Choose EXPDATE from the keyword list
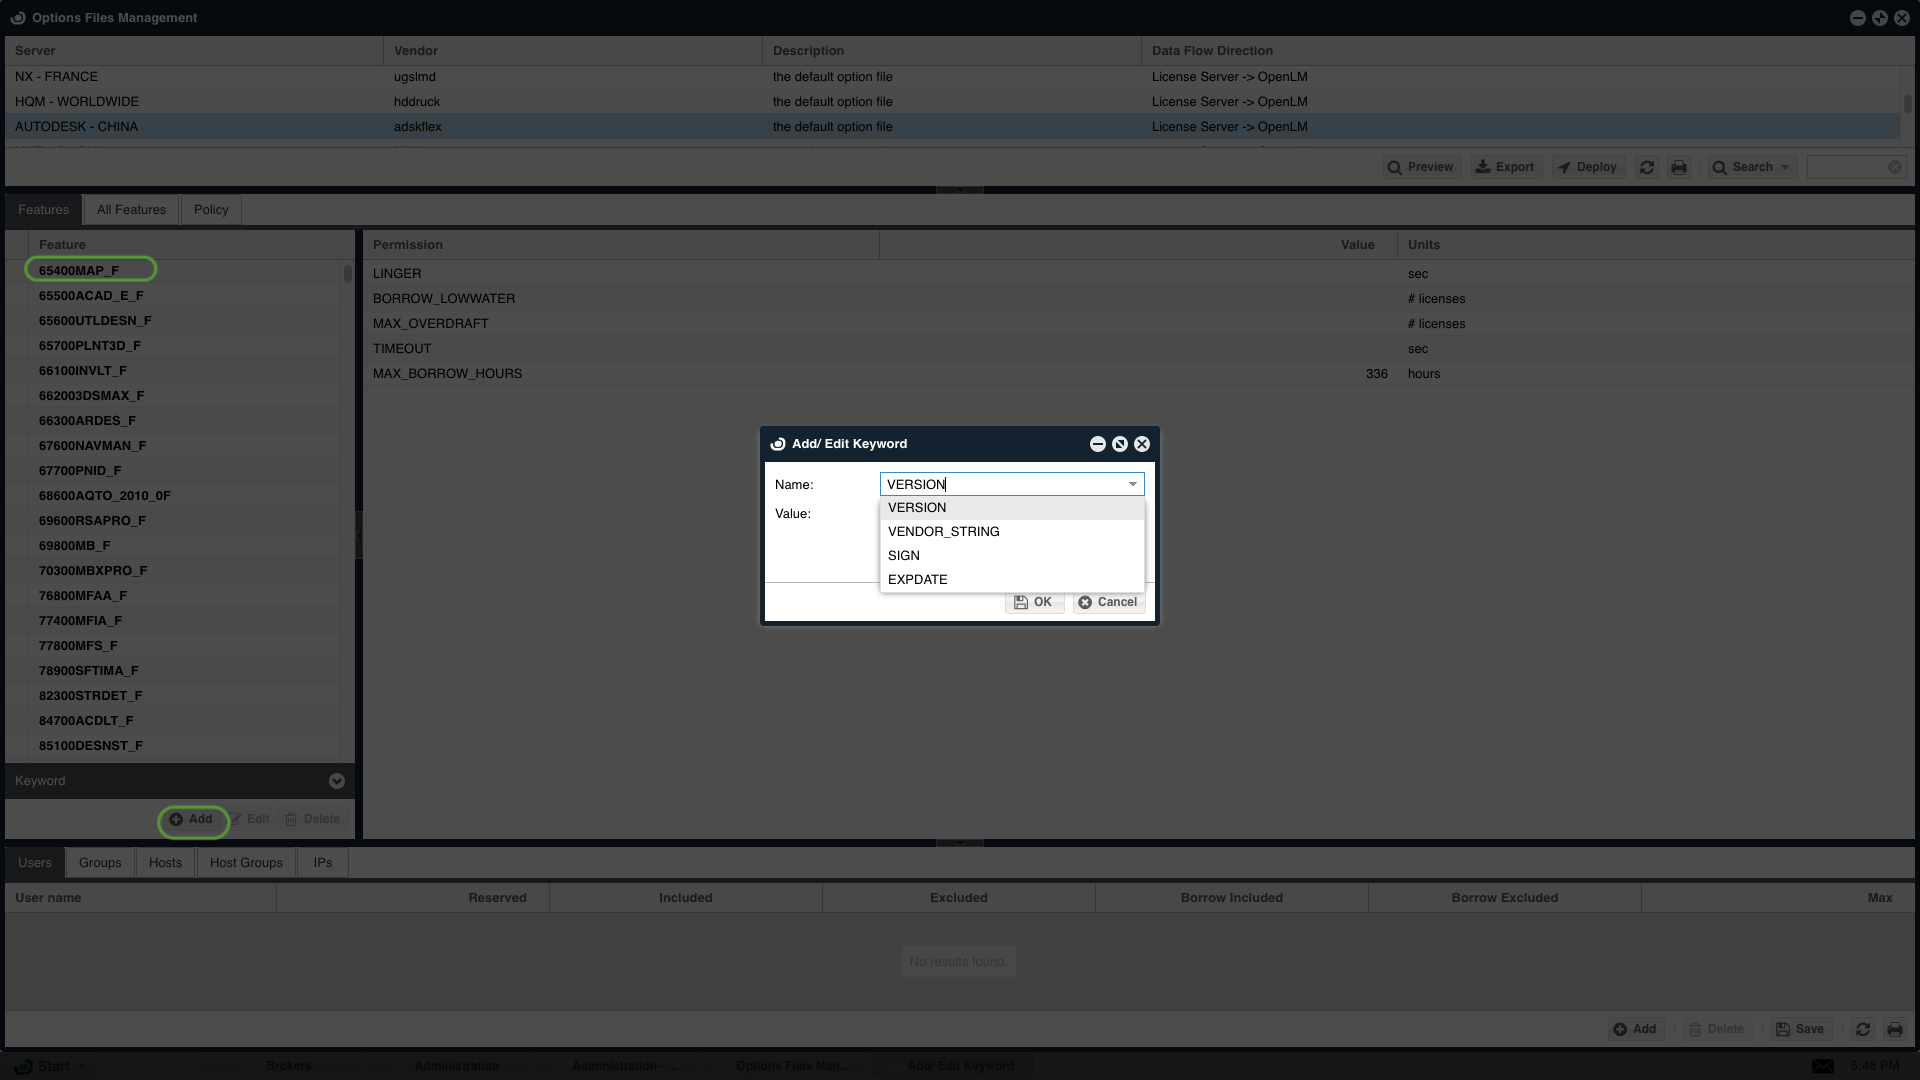 tap(917, 580)
